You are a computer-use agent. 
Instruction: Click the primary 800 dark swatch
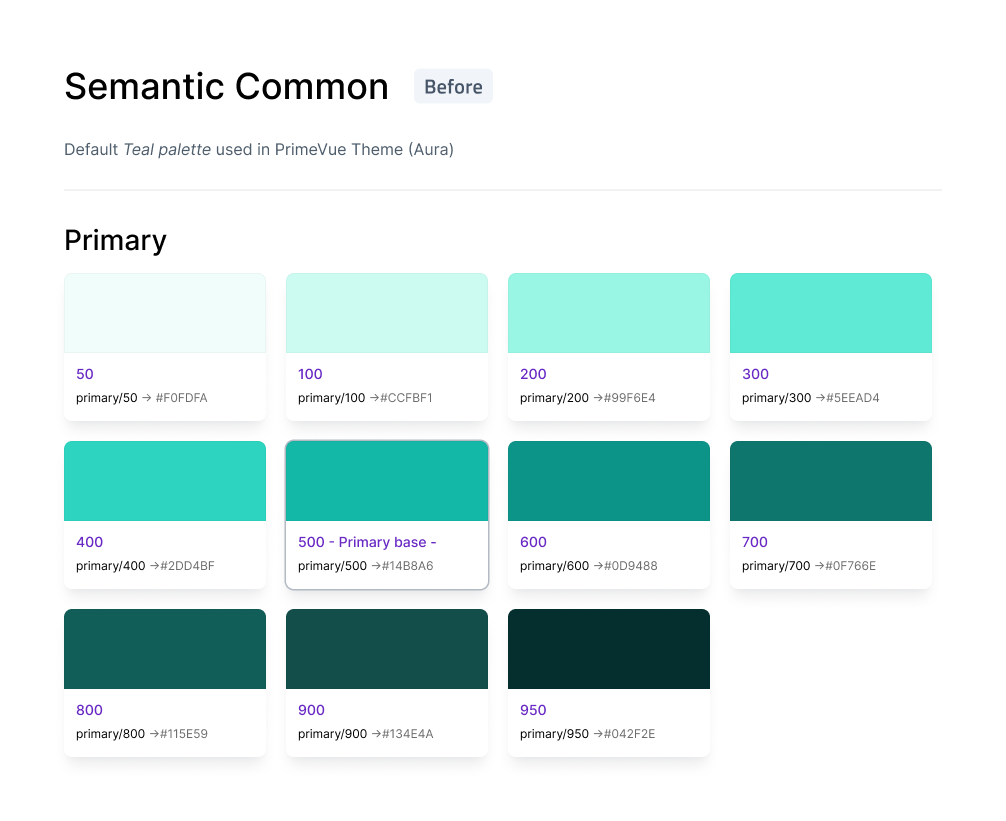point(165,649)
